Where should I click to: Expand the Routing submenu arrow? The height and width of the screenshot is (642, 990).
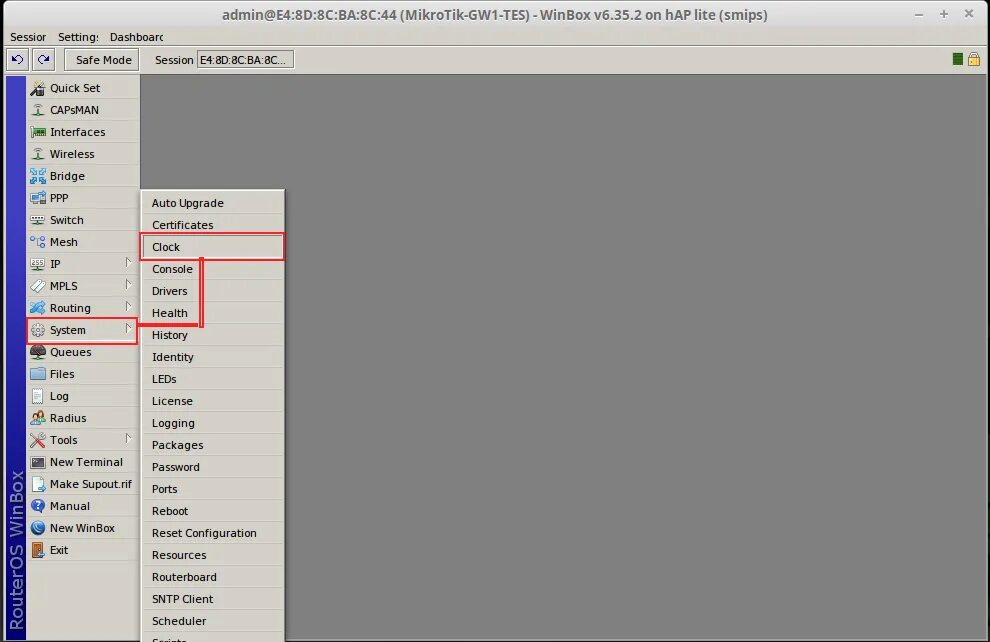[128, 307]
